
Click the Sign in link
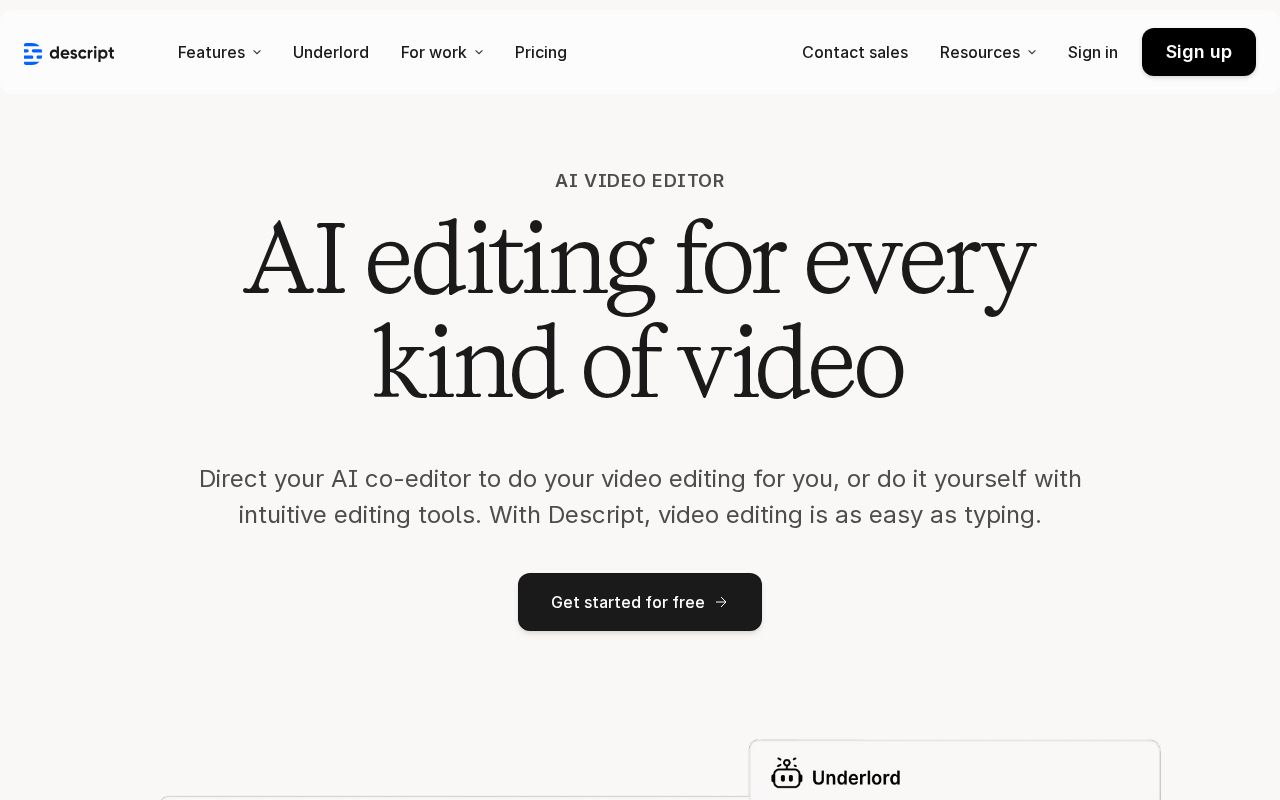tap(1093, 52)
